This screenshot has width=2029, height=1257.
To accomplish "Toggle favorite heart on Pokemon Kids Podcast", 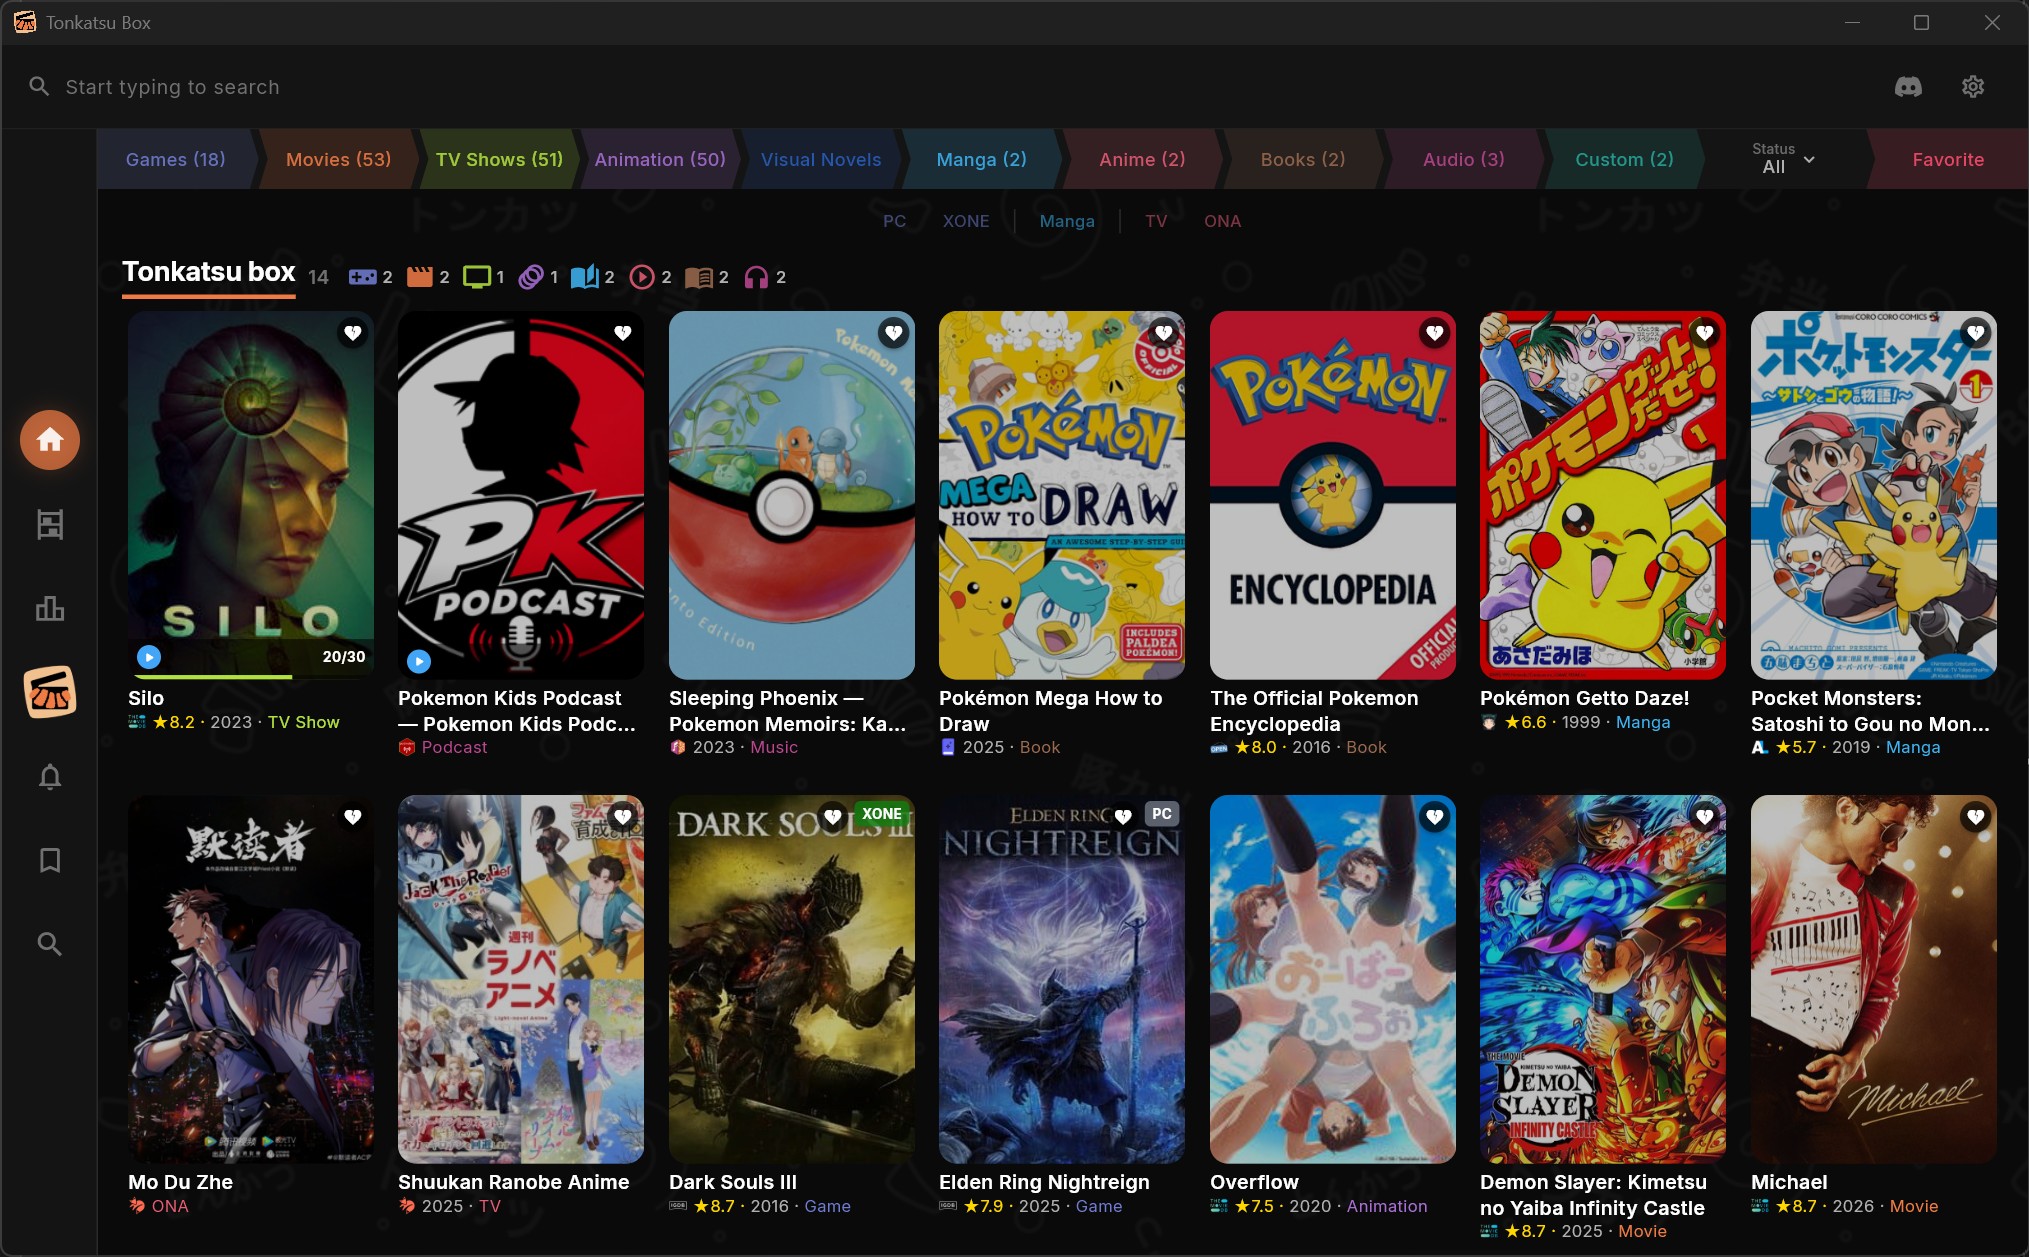I will point(623,333).
